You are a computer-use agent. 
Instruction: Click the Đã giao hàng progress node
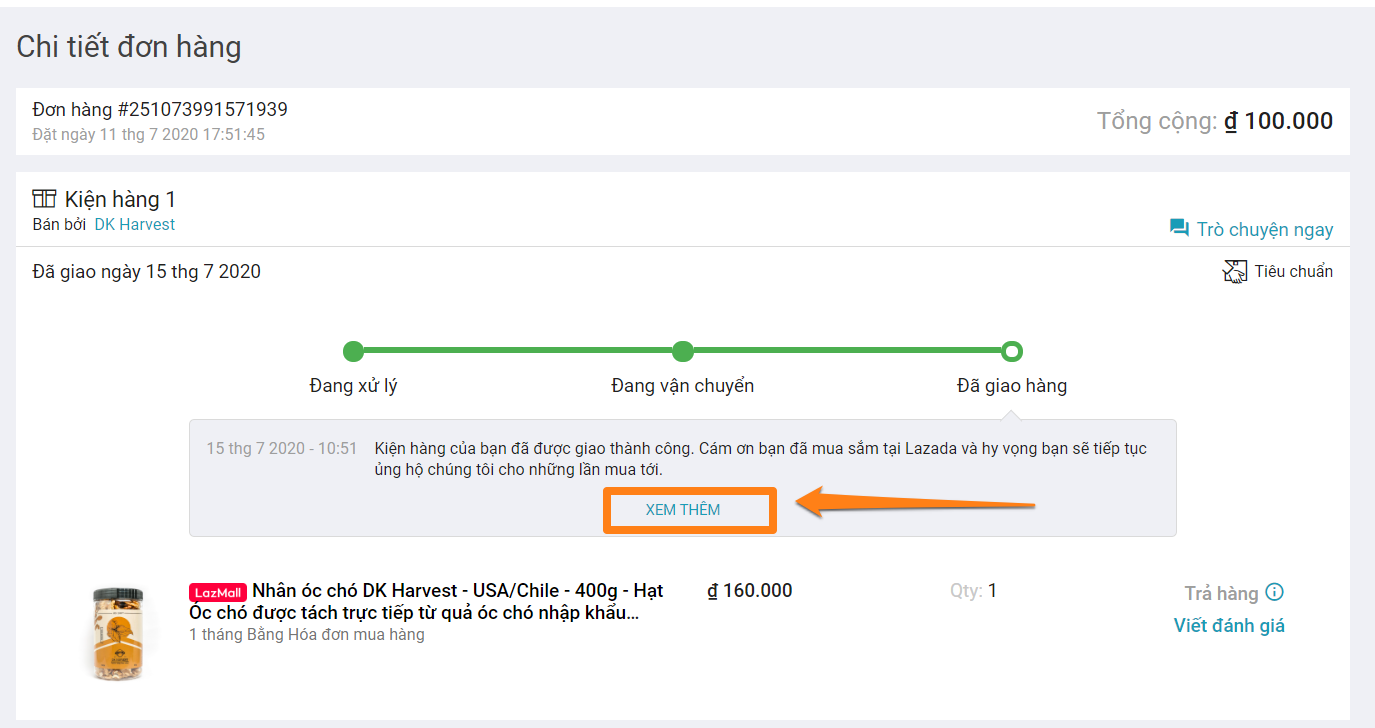1012,351
